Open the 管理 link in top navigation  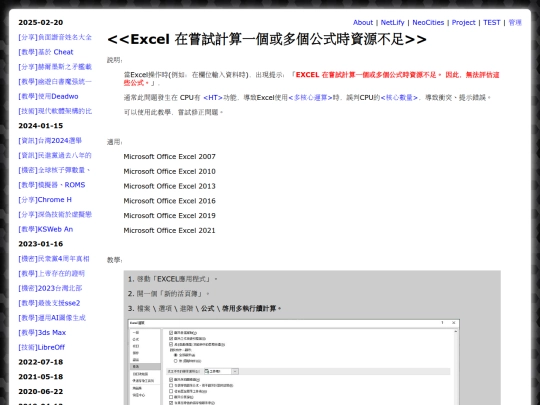tap(515, 22)
